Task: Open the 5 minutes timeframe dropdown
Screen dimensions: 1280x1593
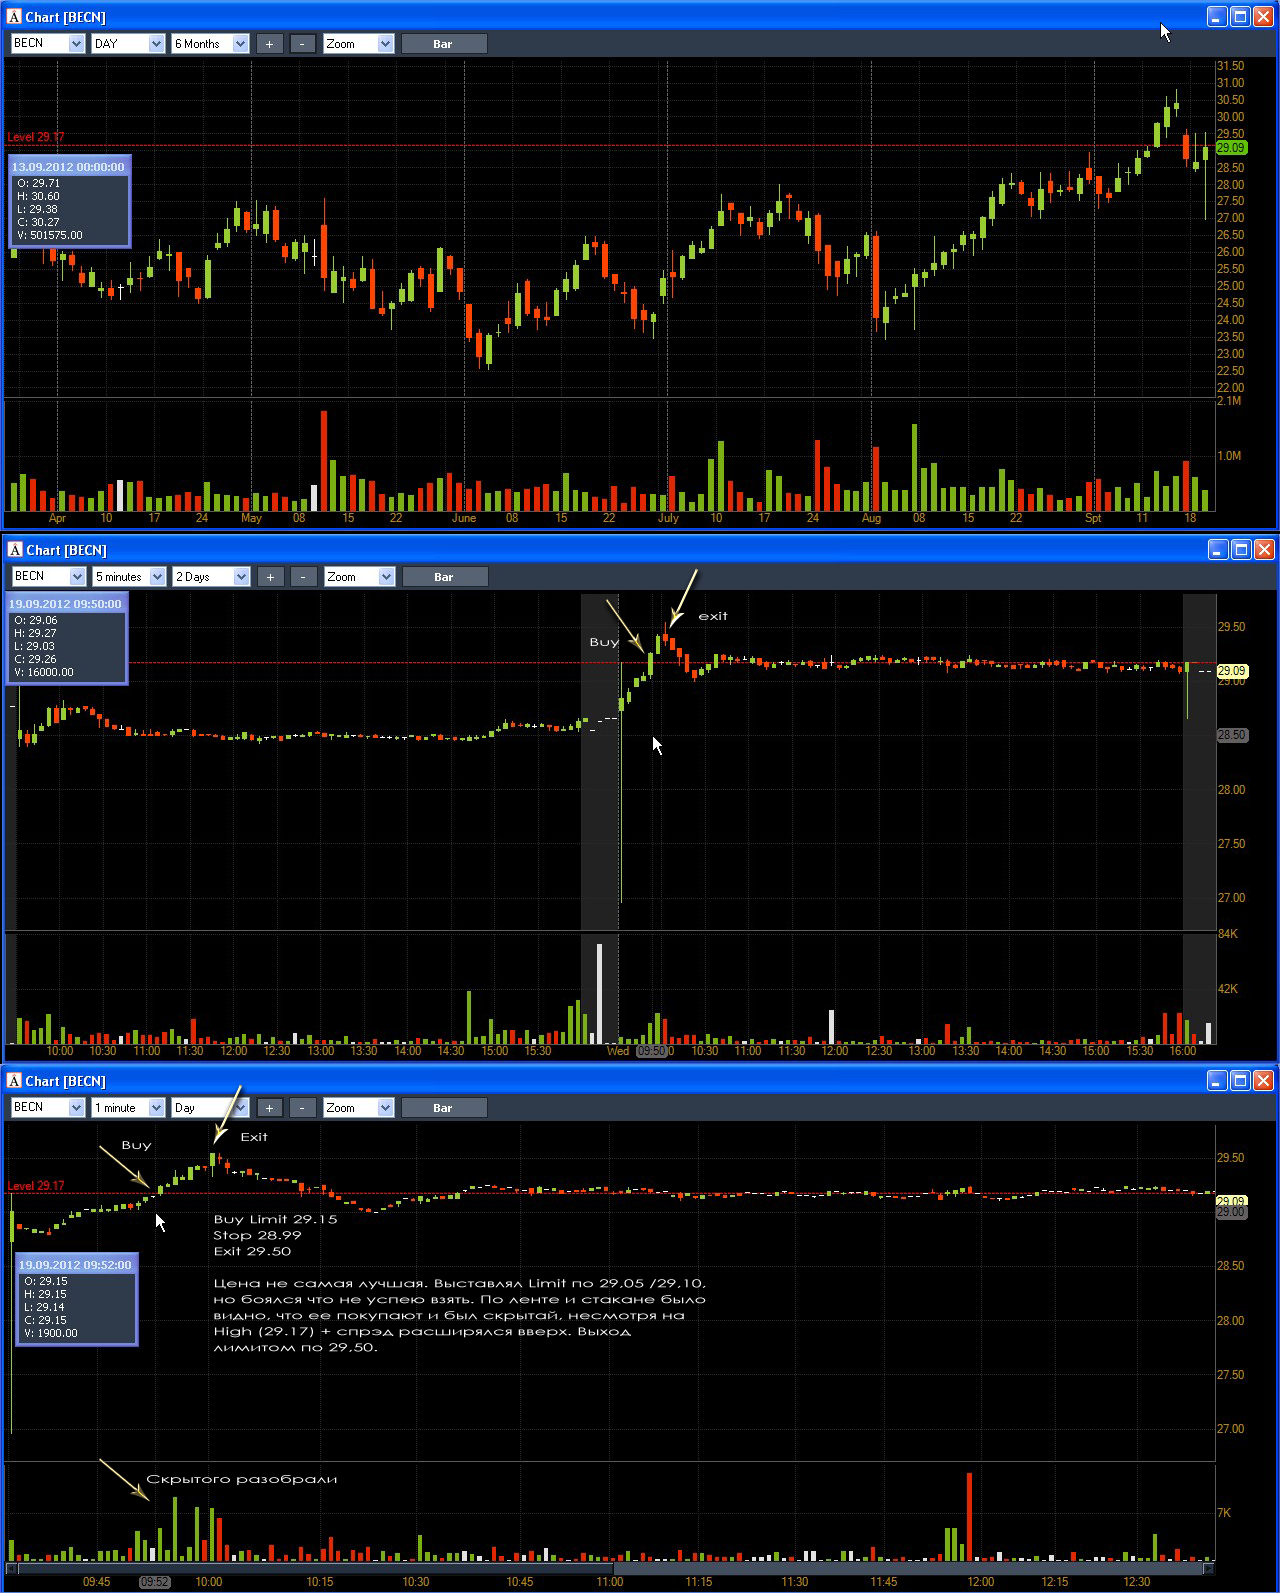Action: pos(129,577)
